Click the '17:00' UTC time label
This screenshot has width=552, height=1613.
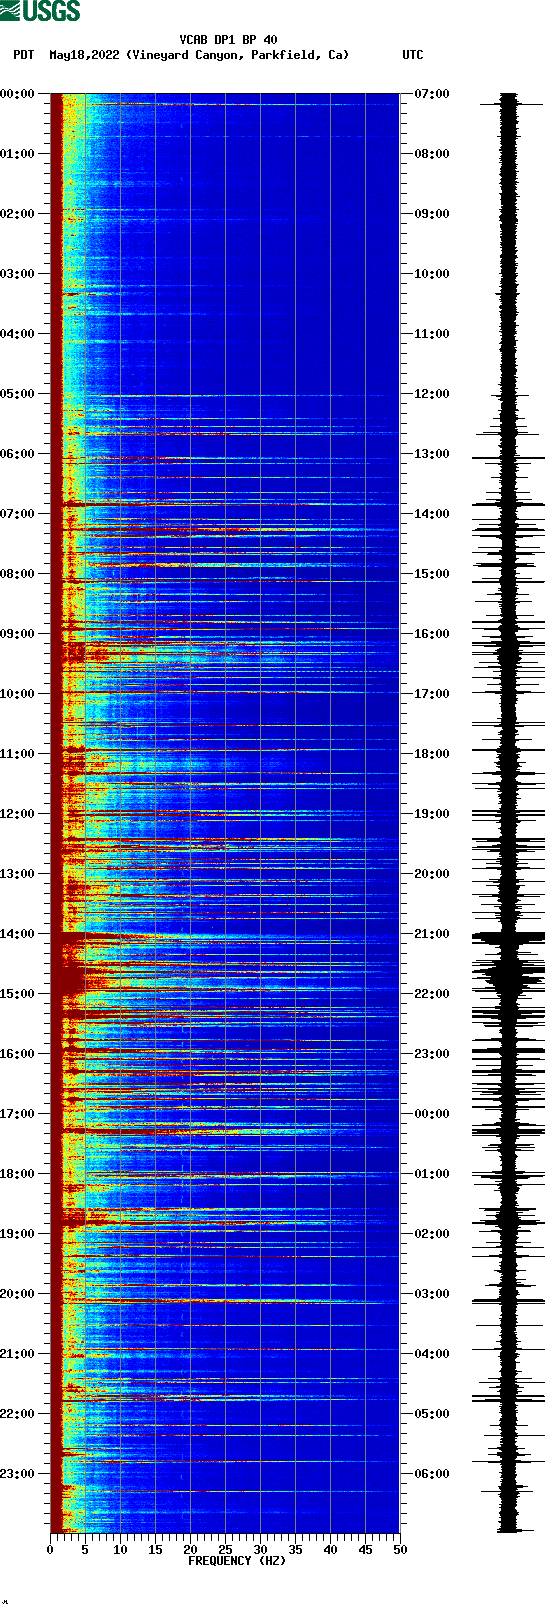coord(432,694)
